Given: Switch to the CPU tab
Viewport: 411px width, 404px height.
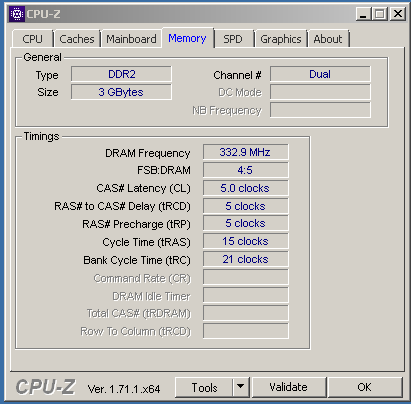Looking at the screenshot, I should [x=32, y=39].
